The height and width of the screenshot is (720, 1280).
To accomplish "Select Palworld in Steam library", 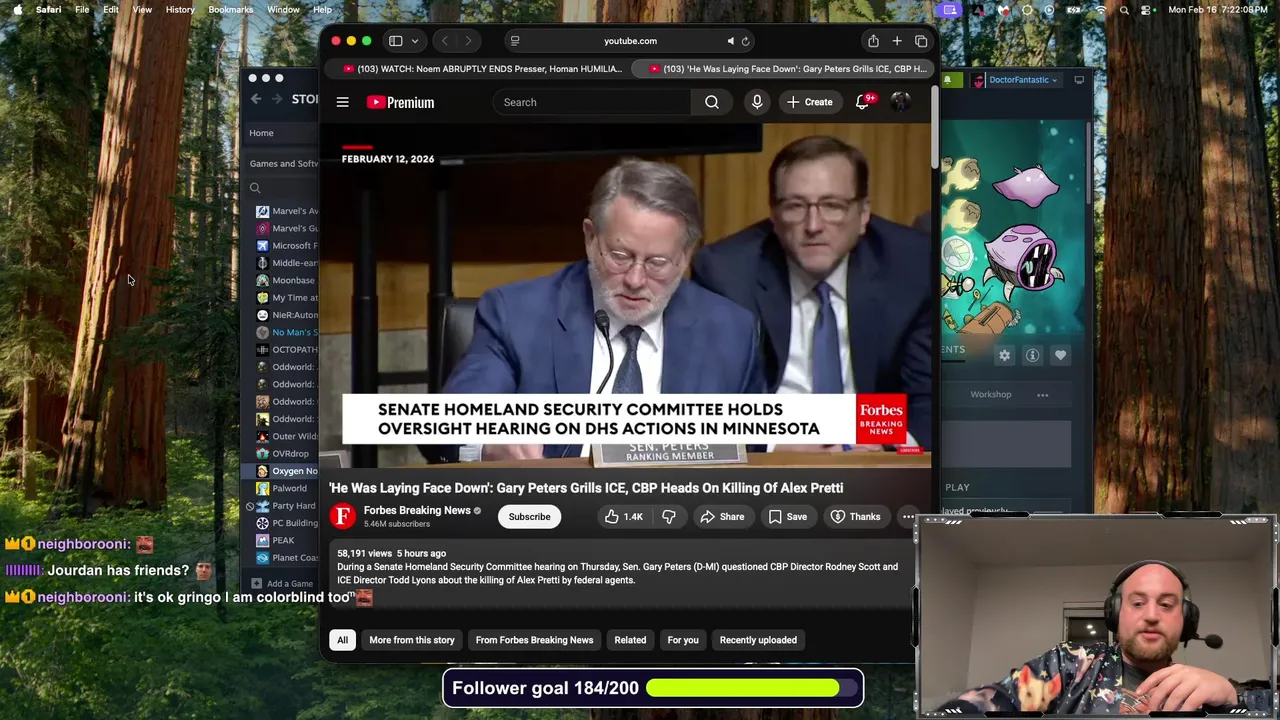I will [286, 488].
